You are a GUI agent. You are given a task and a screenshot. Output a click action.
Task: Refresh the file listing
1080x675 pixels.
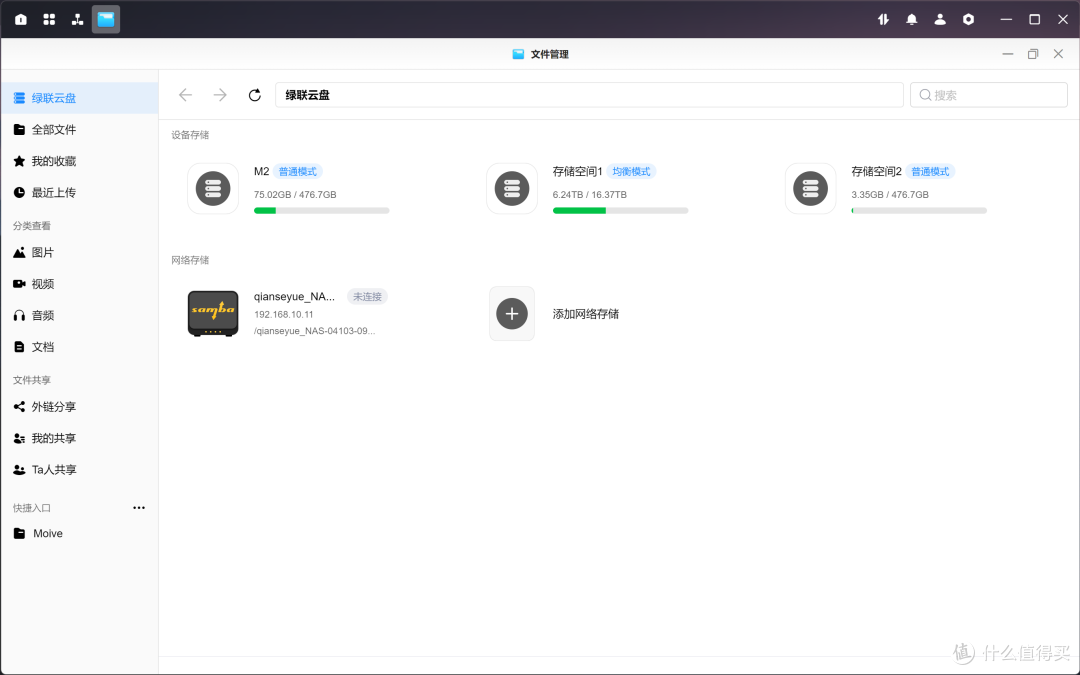[255, 95]
